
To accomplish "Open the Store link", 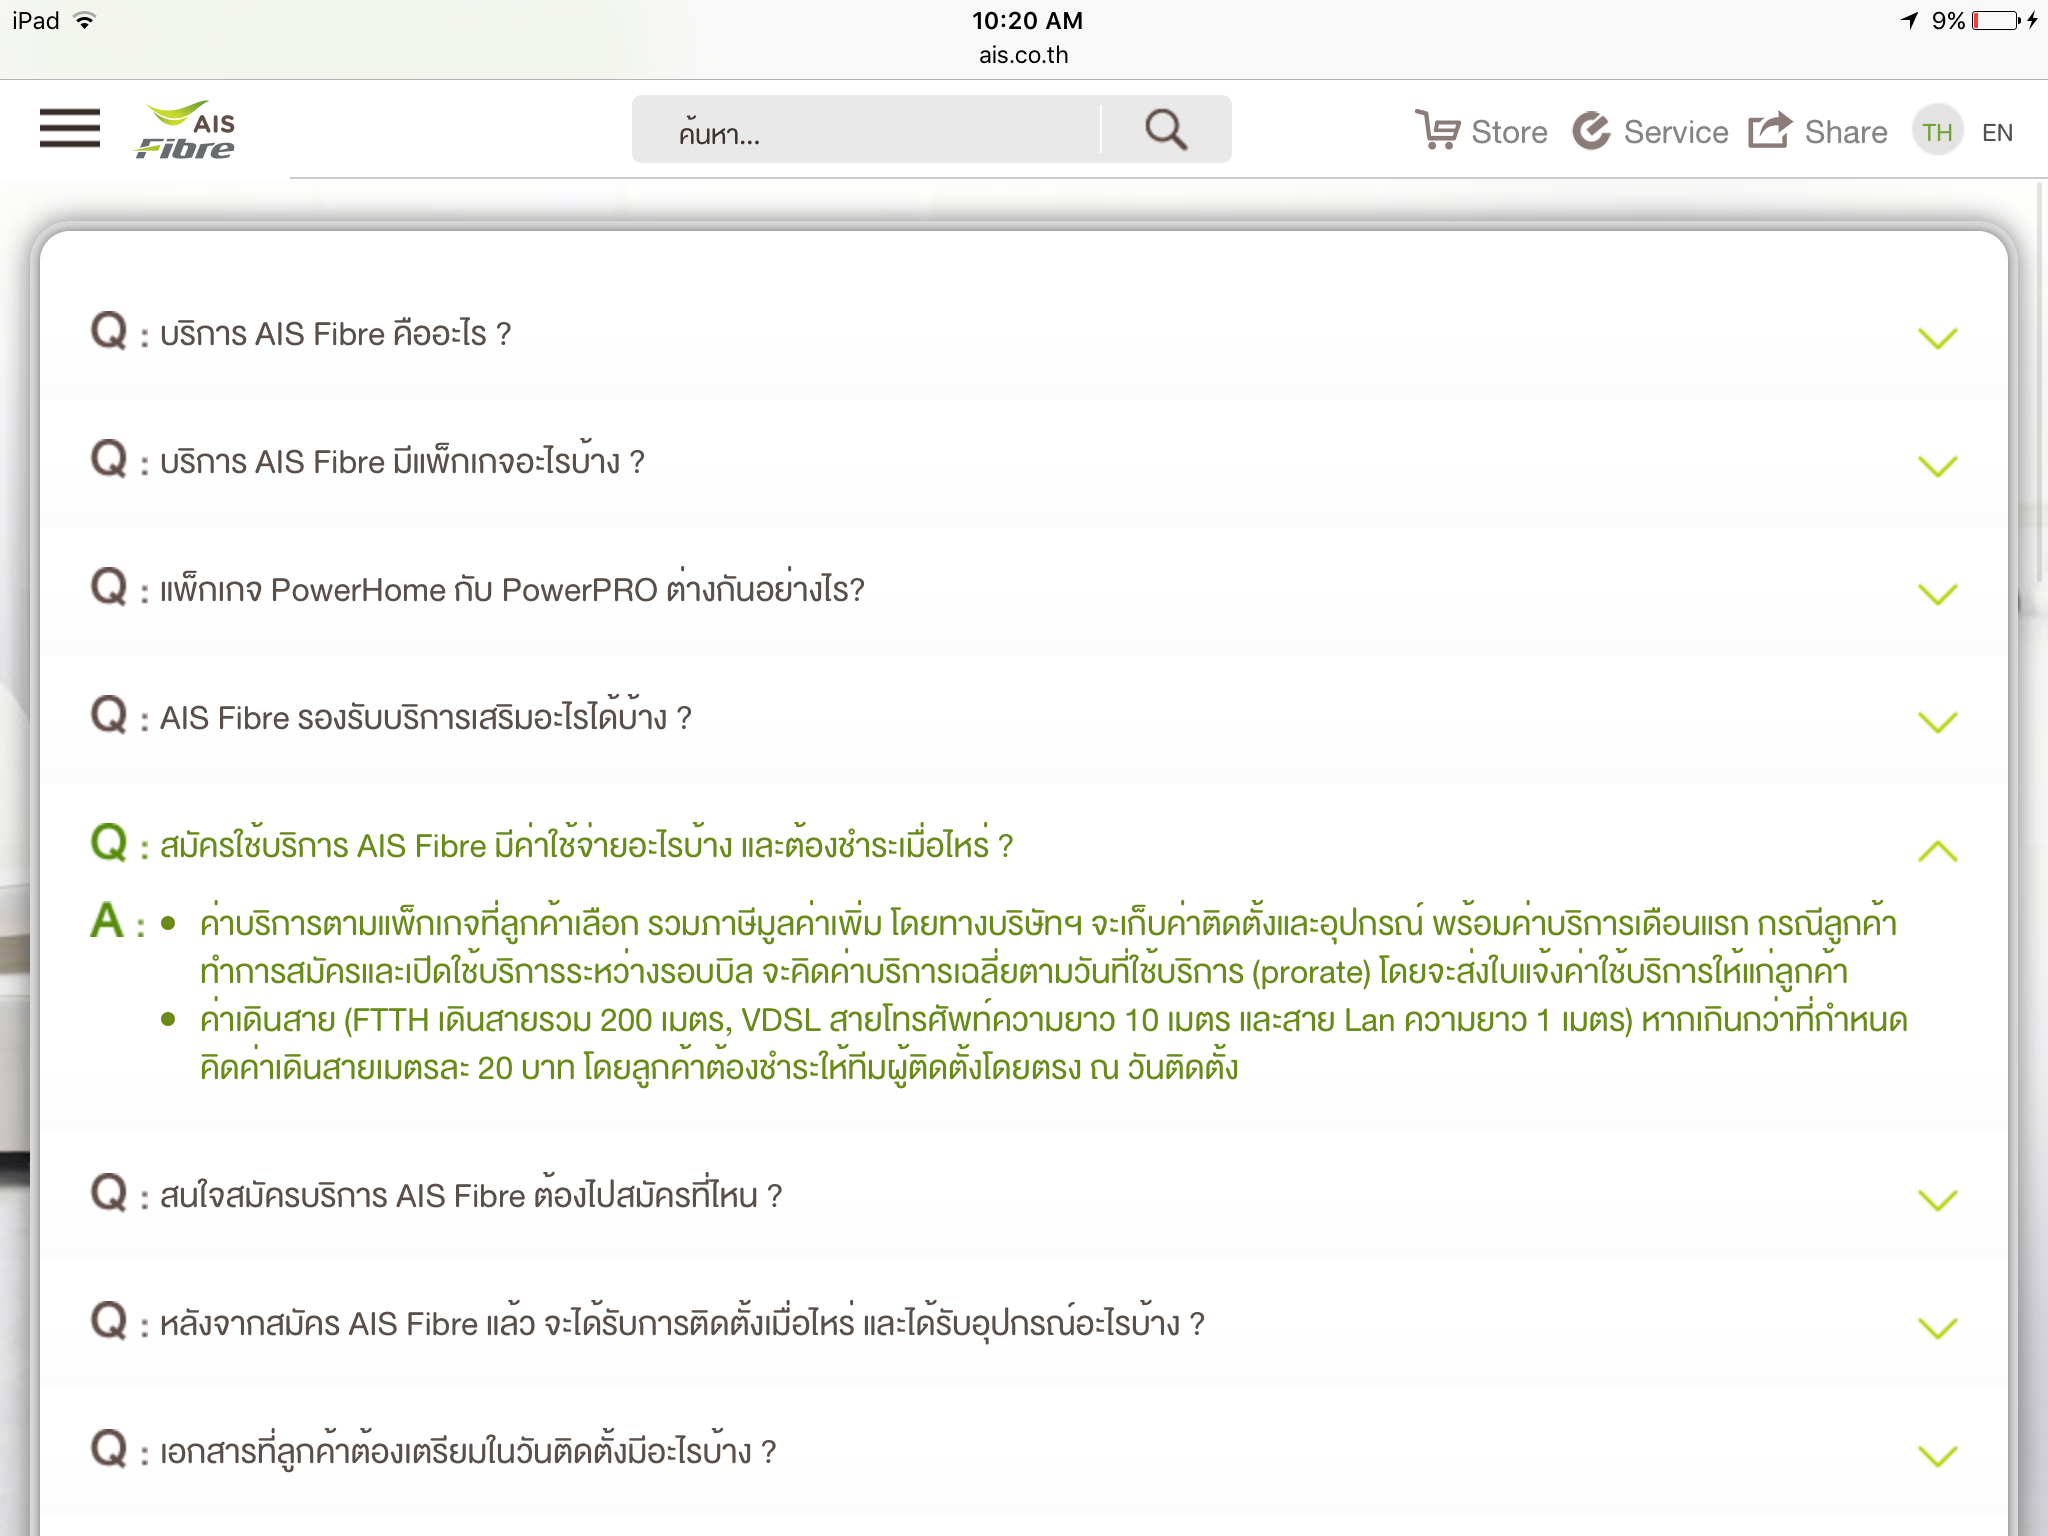I will tap(1509, 132).
